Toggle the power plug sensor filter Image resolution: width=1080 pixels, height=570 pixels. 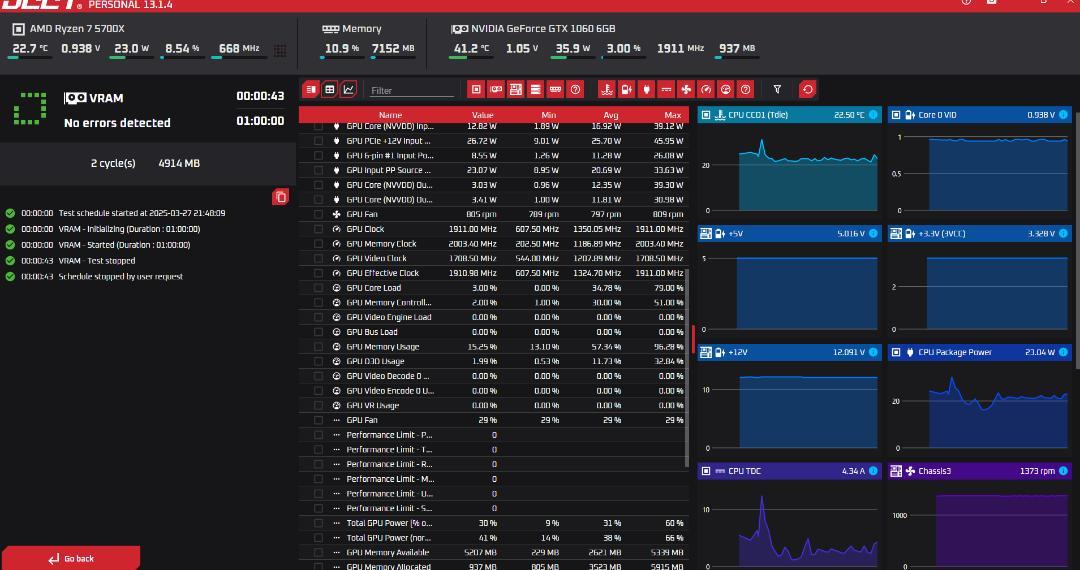[x=646, y=89]
